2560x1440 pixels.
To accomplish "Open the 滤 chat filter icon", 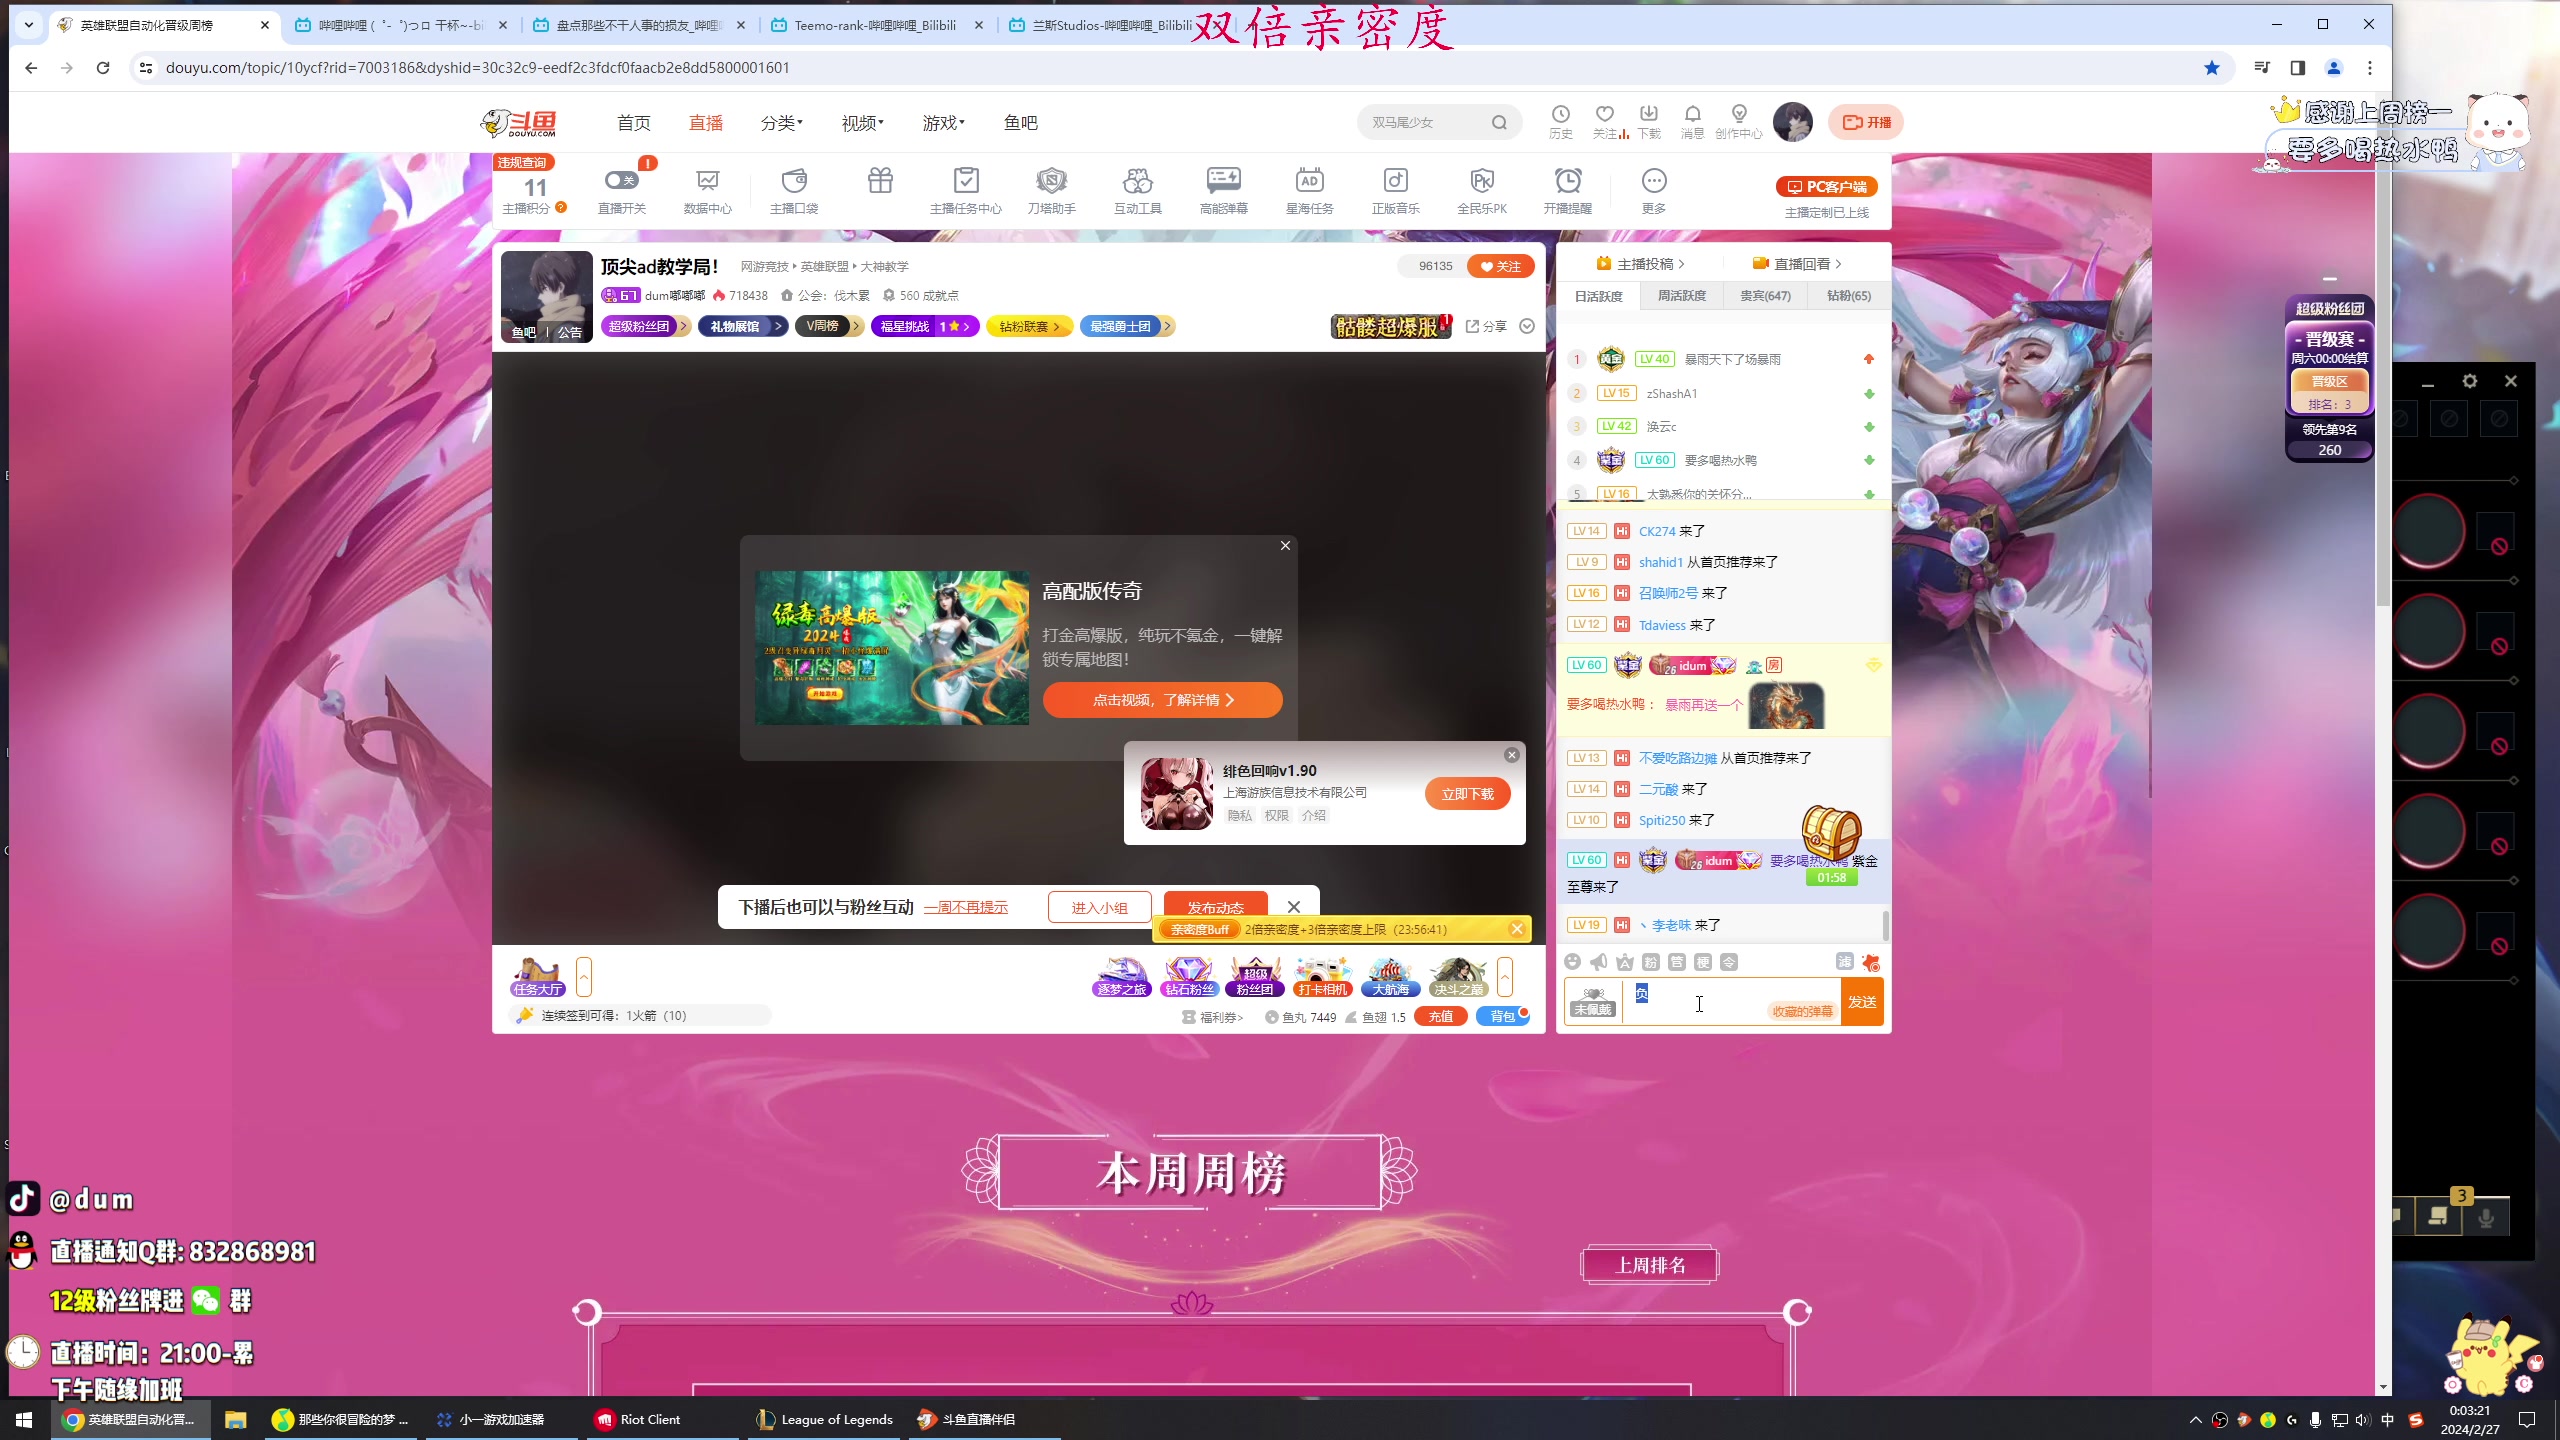I will (1845, 962).
